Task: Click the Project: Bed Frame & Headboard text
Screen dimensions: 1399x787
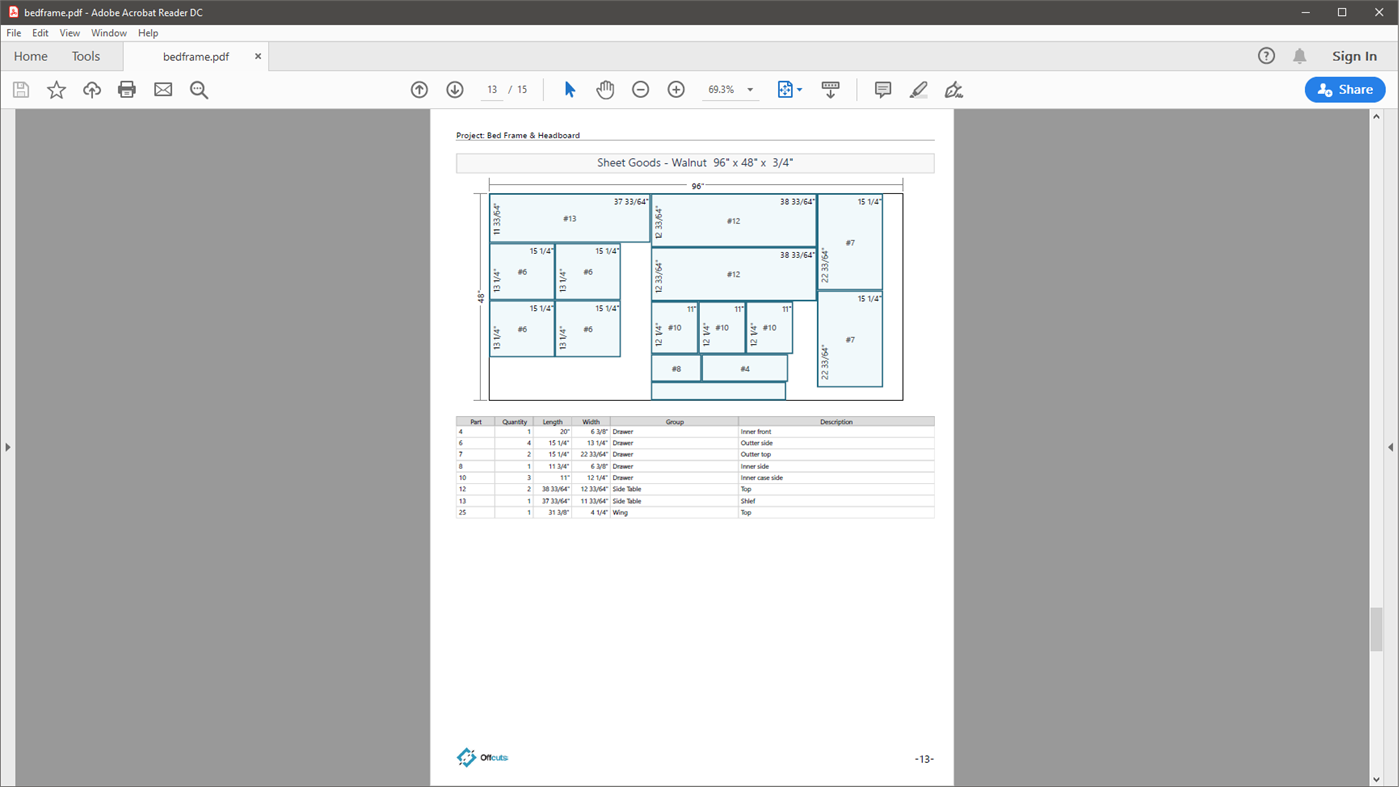Action: [518, 135]
